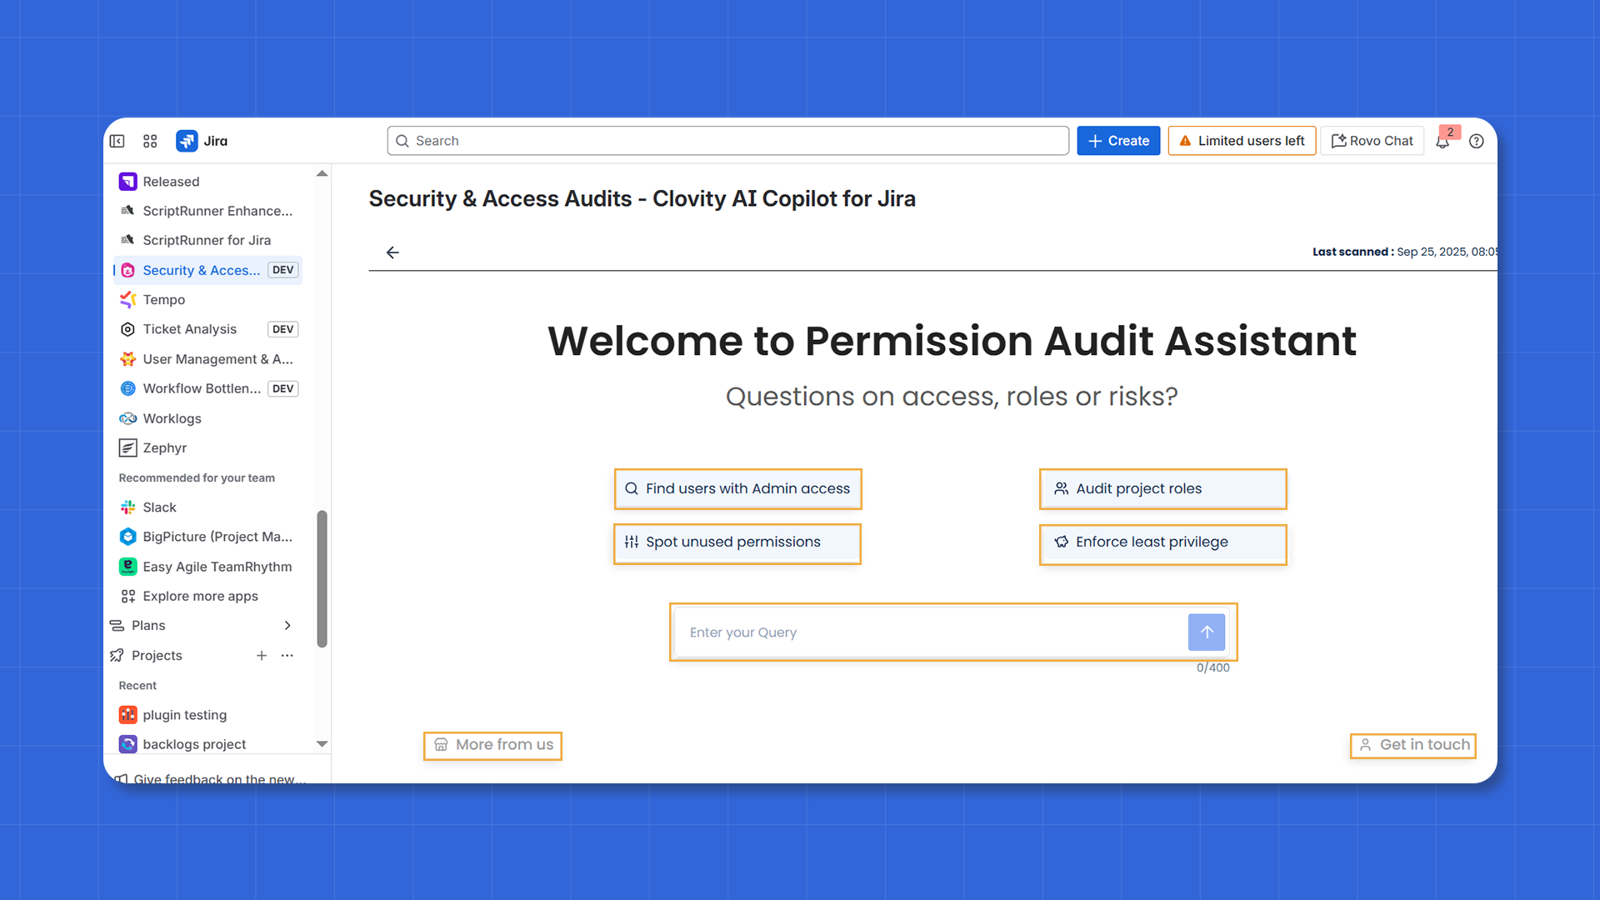Open Rovo Chat

(x=1372, y=141)
